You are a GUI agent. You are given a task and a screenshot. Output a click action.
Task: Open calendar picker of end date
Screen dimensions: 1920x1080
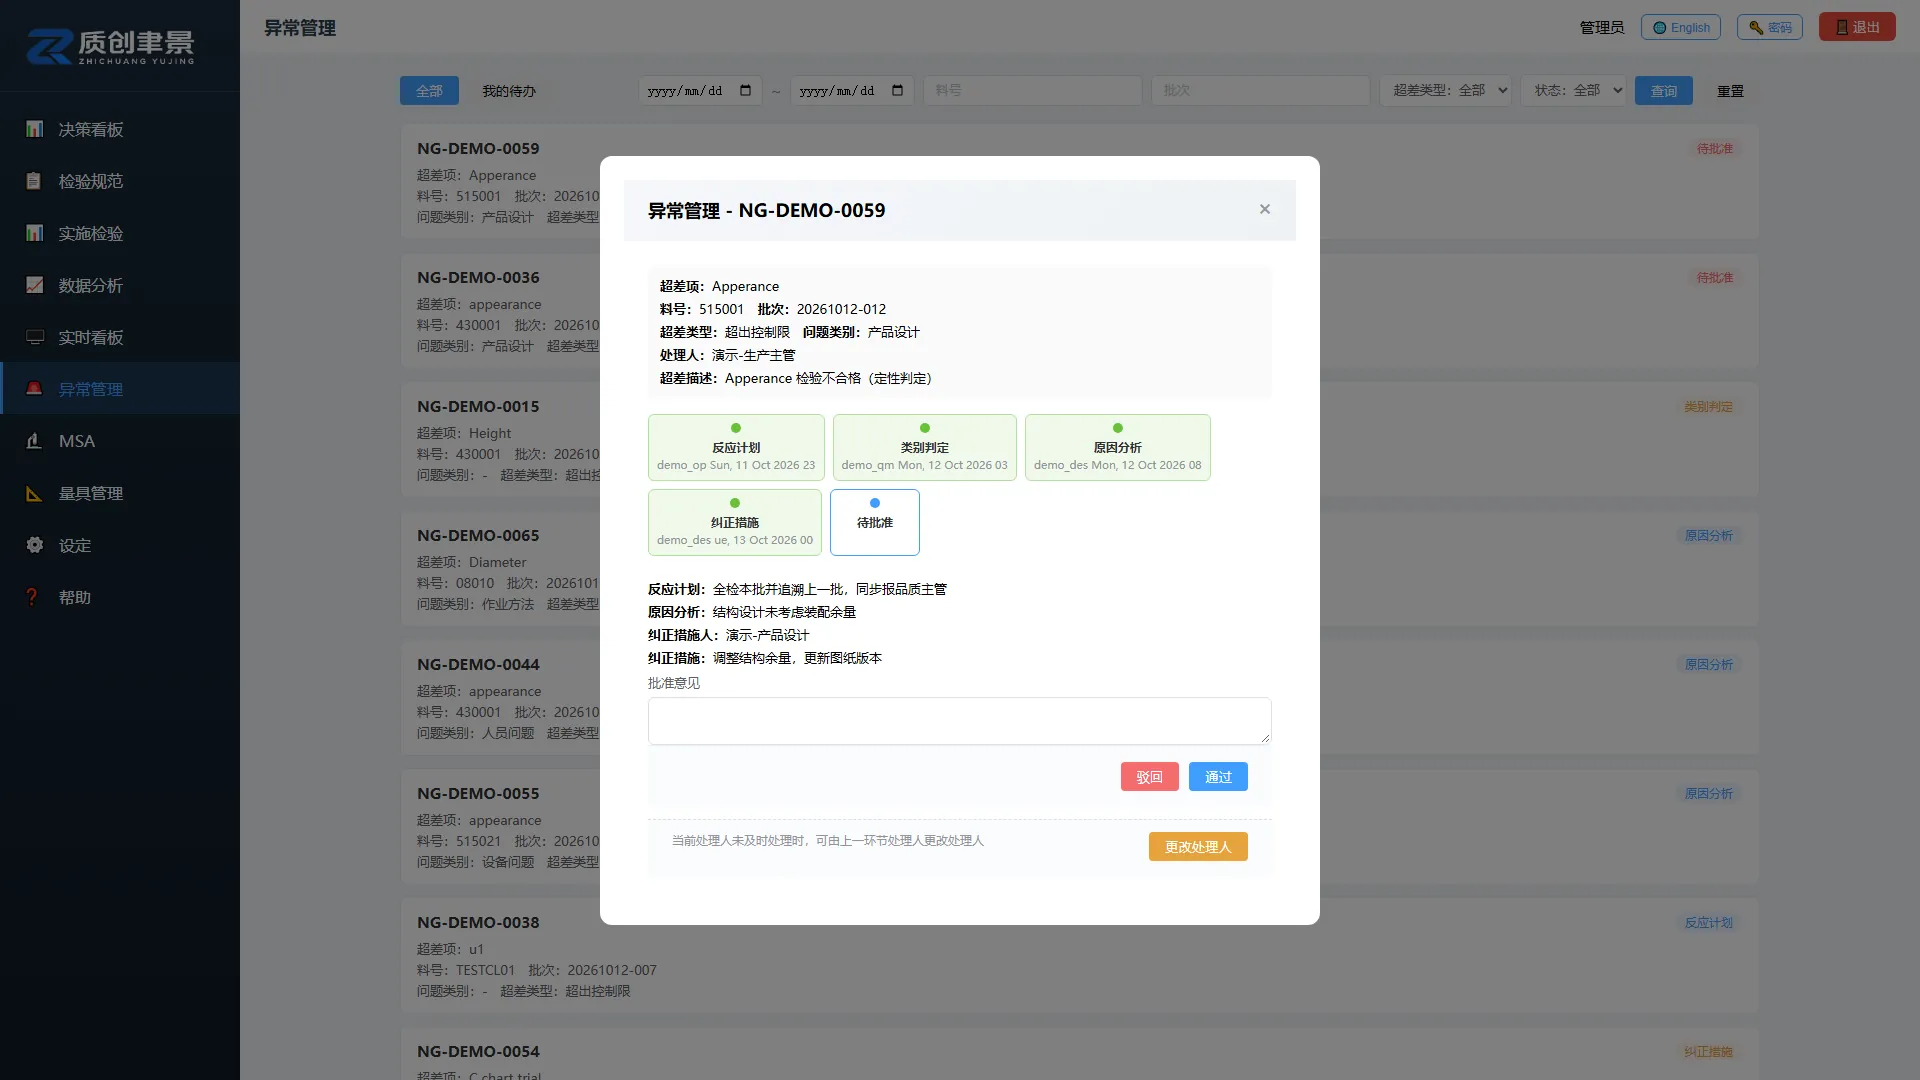click(x=897, y=91)
